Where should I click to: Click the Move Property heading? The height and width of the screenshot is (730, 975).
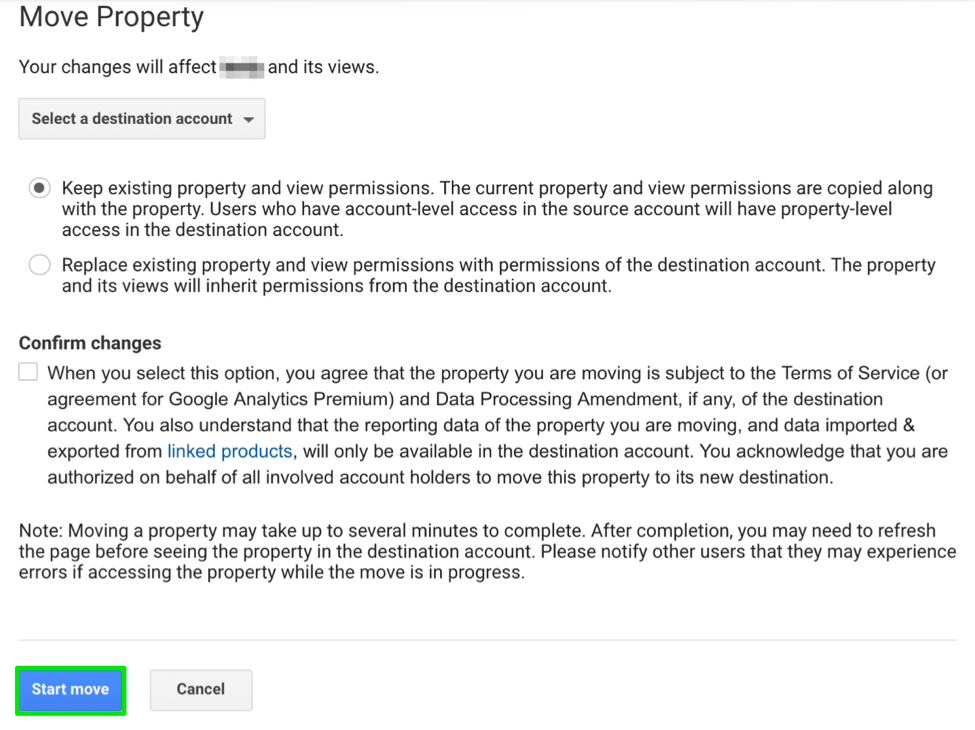coord(111,17)
